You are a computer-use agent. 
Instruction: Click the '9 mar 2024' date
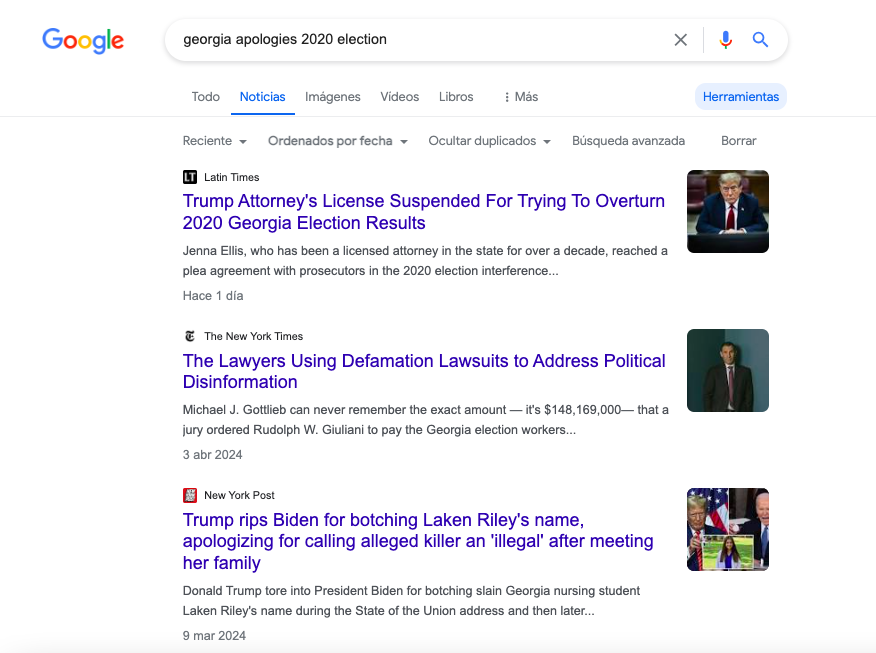[x=214, y=636]
